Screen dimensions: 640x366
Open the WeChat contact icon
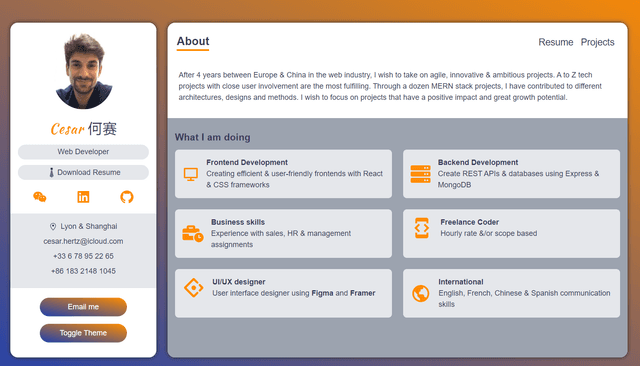40,197
